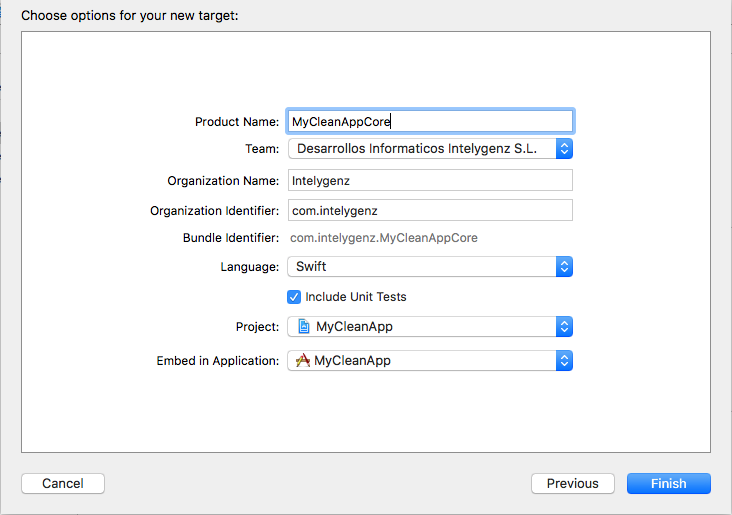Click the Include Unit Tests label text
Screen dimensions: 732x515
coord(356,297)
